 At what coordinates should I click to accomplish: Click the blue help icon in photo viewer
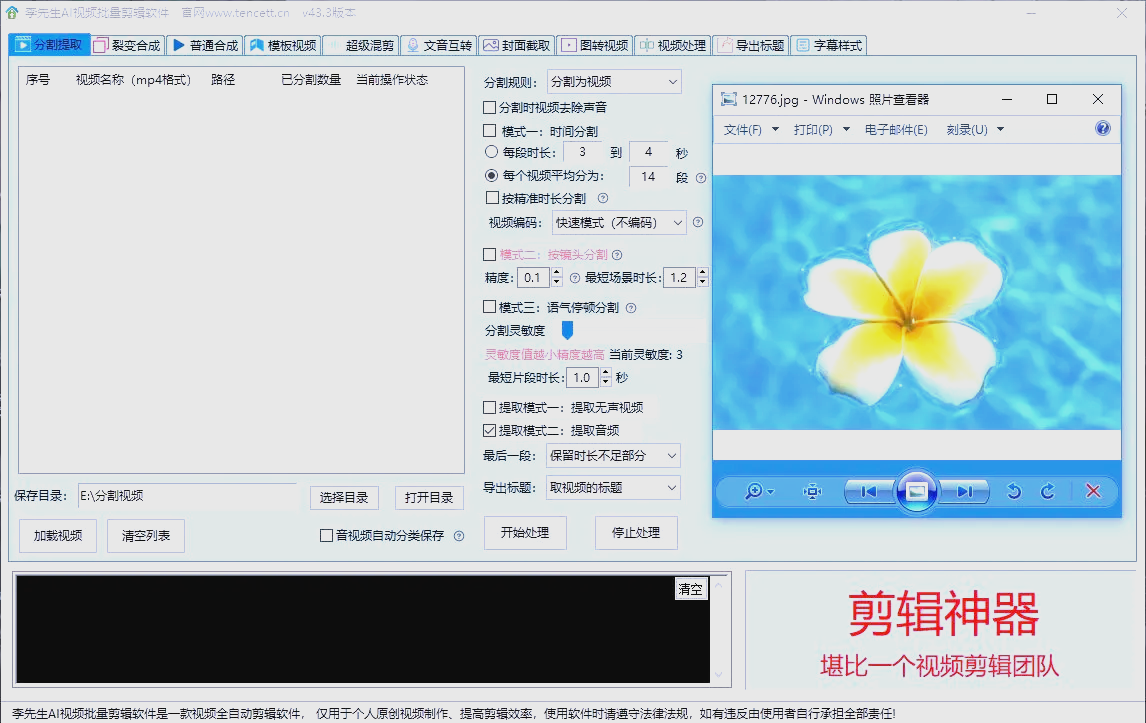click(1103, 129)
